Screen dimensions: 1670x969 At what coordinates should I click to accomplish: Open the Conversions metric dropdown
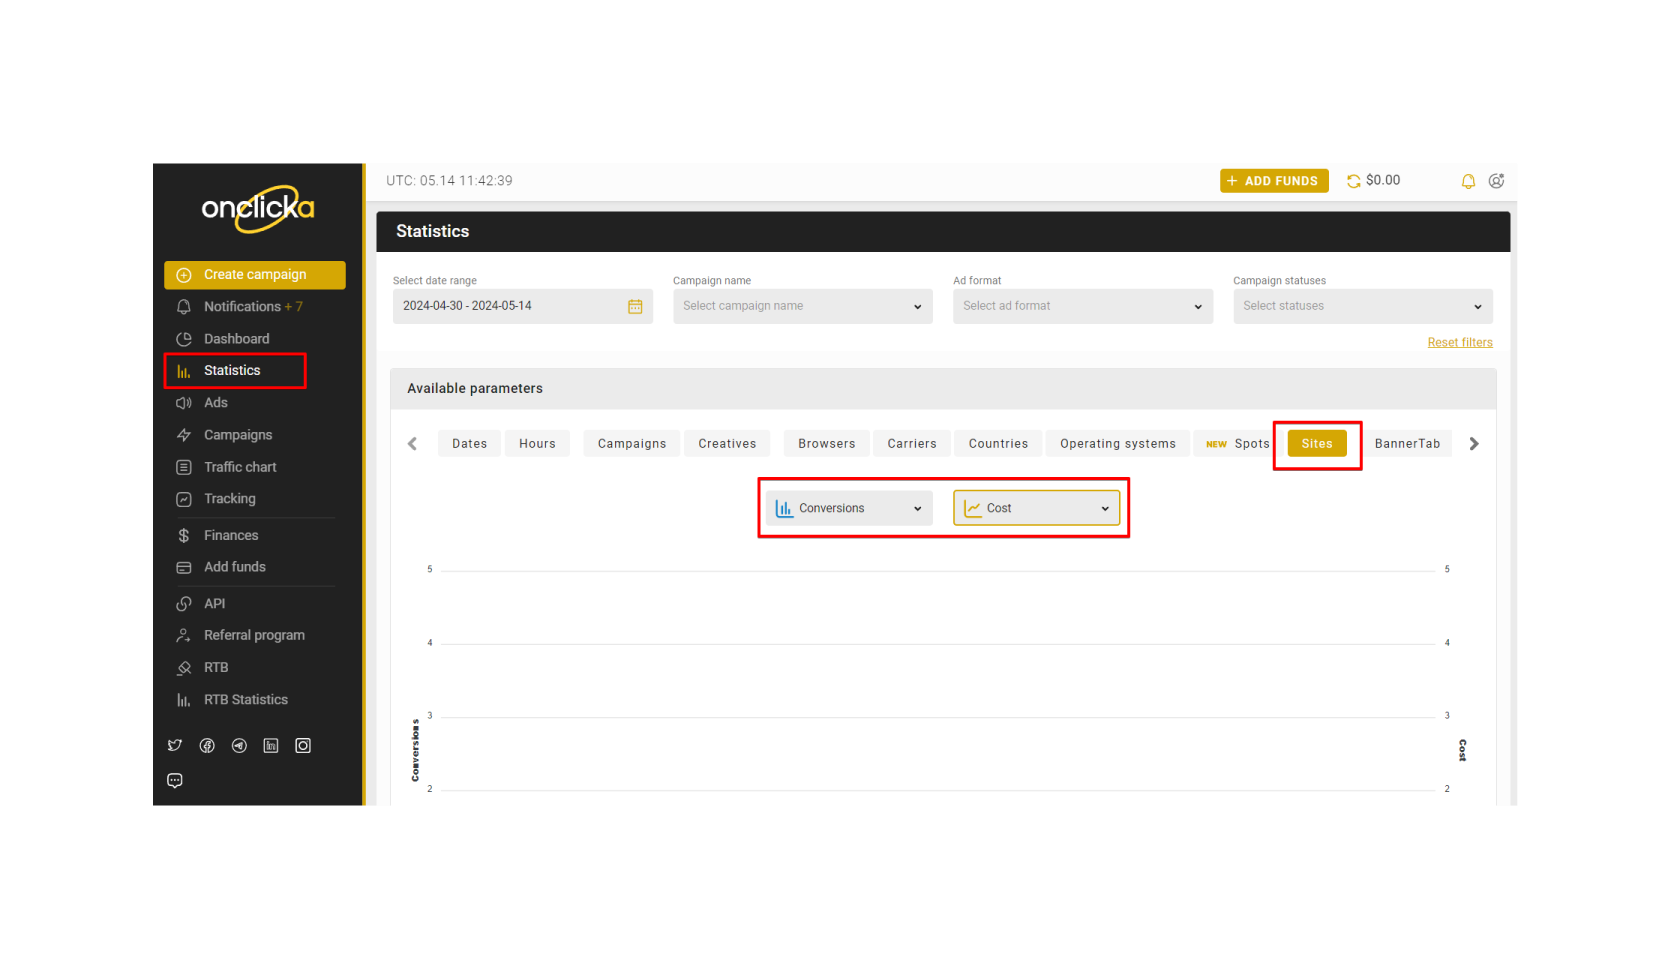[849, 508]
